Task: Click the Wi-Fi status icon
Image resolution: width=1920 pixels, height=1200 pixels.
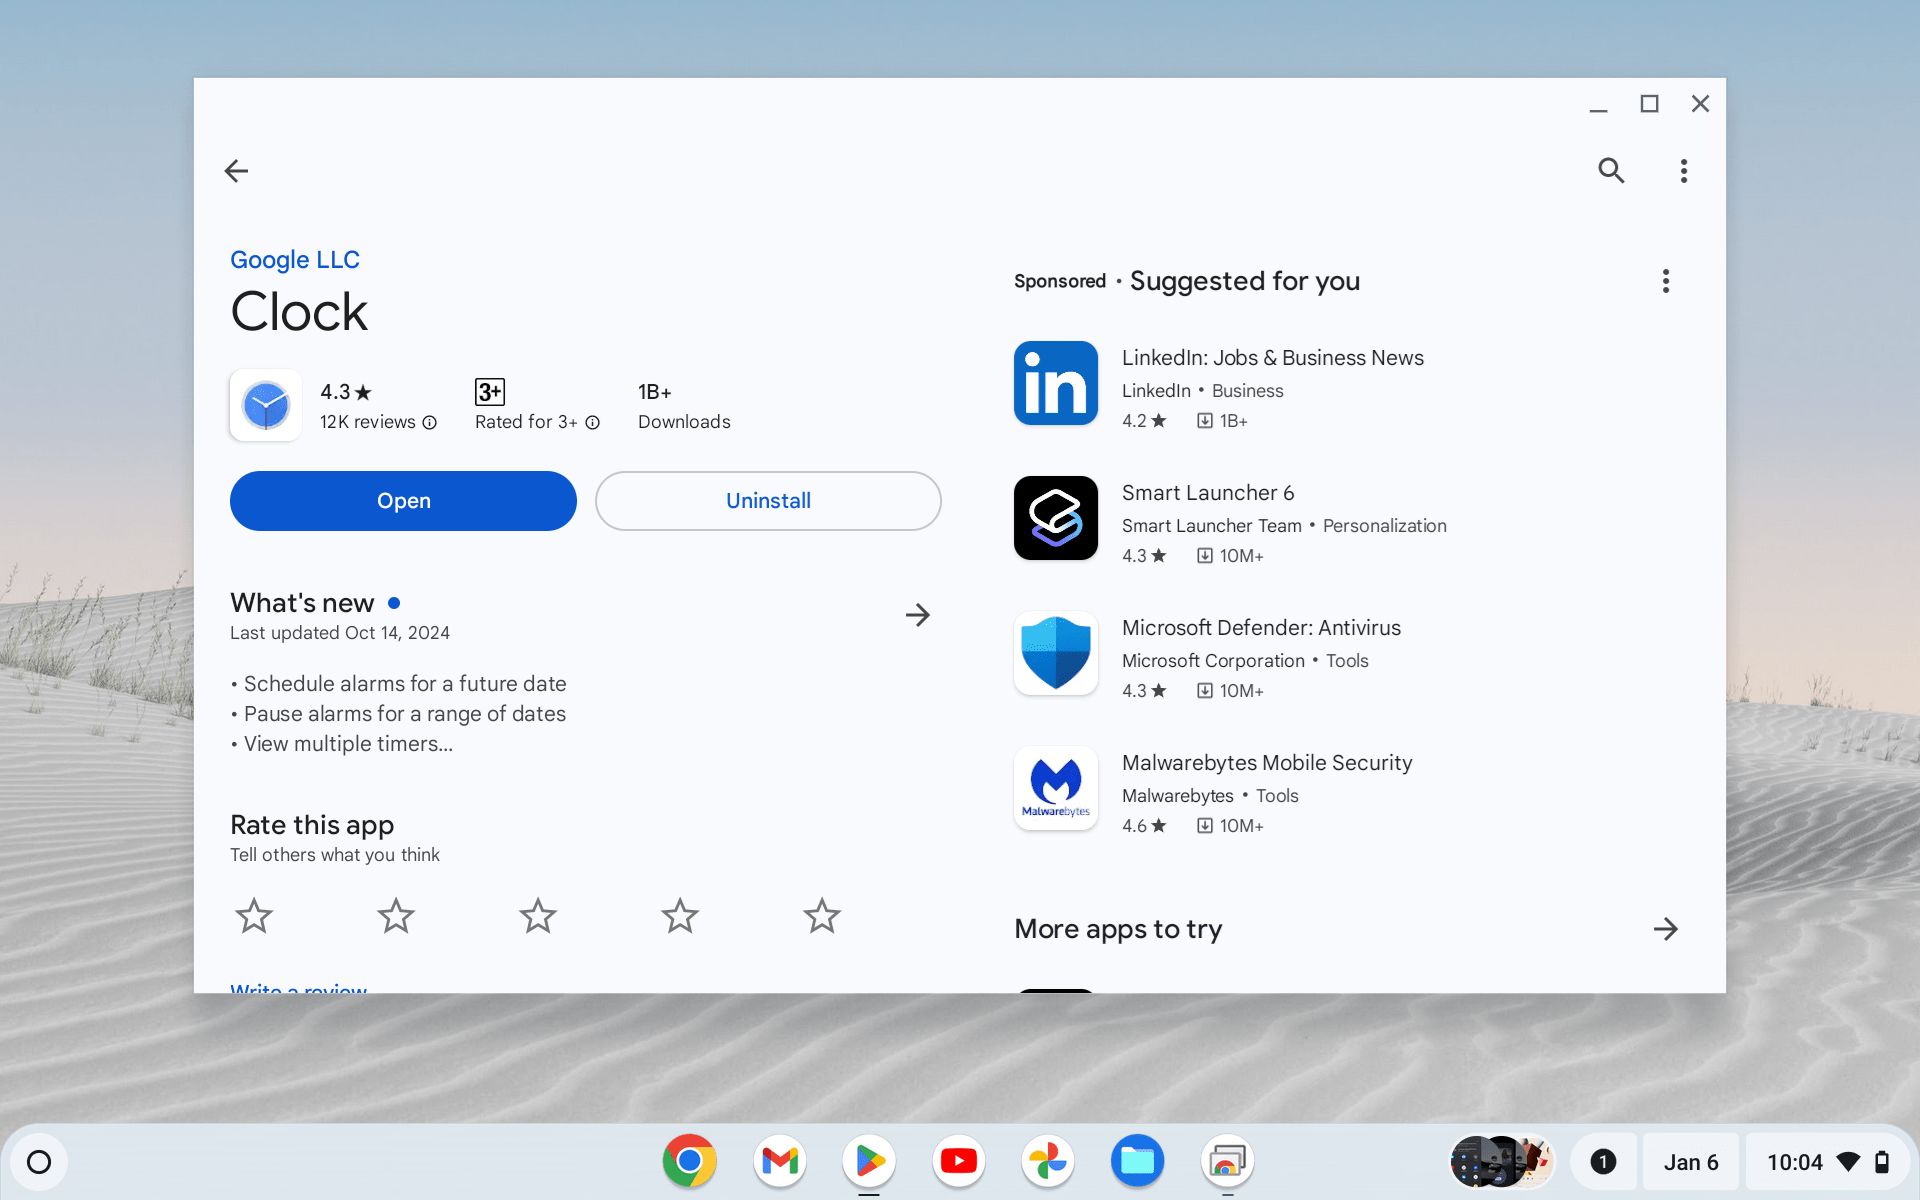Action: [x=1849, y=1162]
